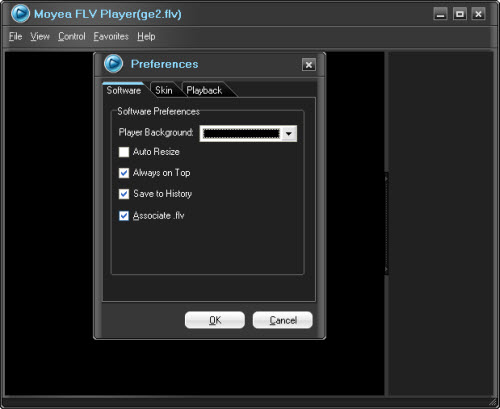Maximize the player window
500x409 pixels.
[x=460, y=14]
